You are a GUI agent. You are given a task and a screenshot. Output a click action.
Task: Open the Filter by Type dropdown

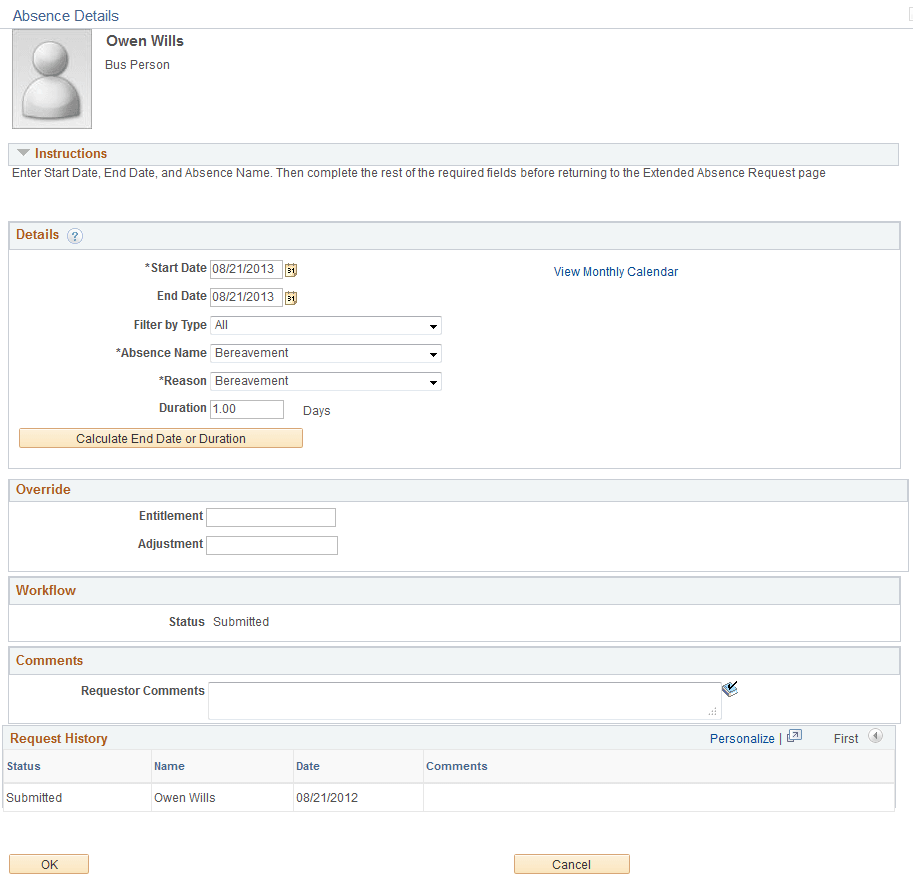pyautogui.click(x=434, y=325)
